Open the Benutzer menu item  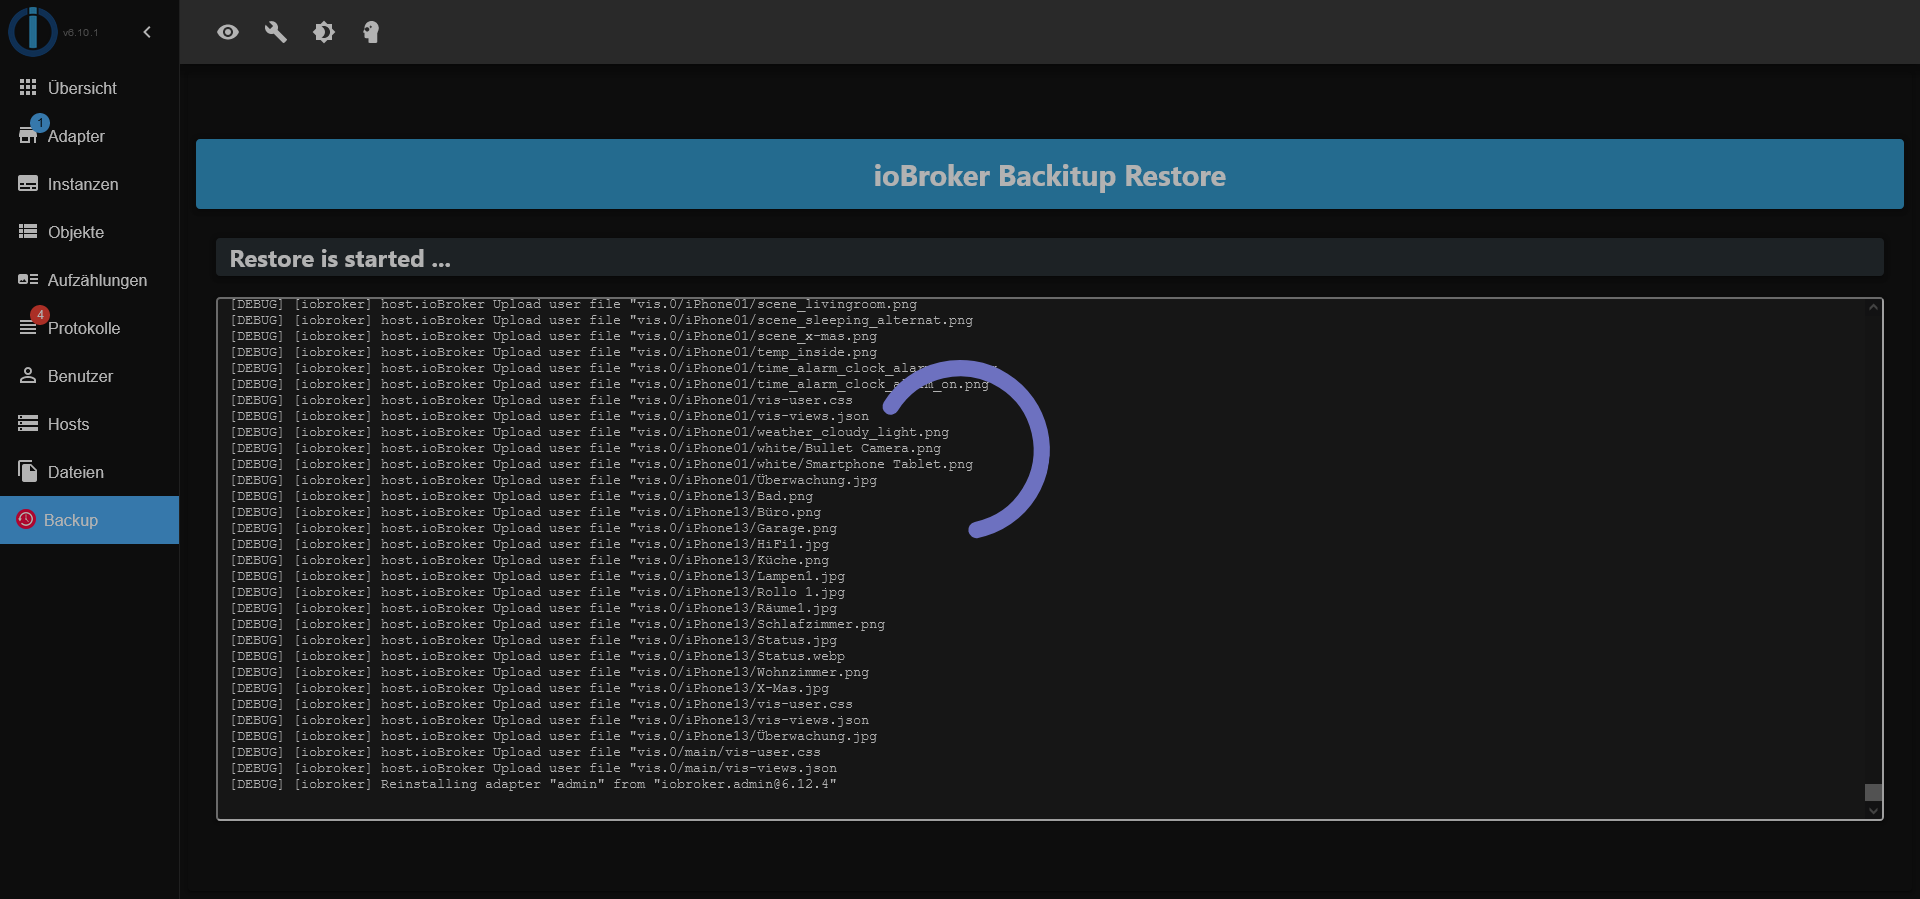[89, 376]
